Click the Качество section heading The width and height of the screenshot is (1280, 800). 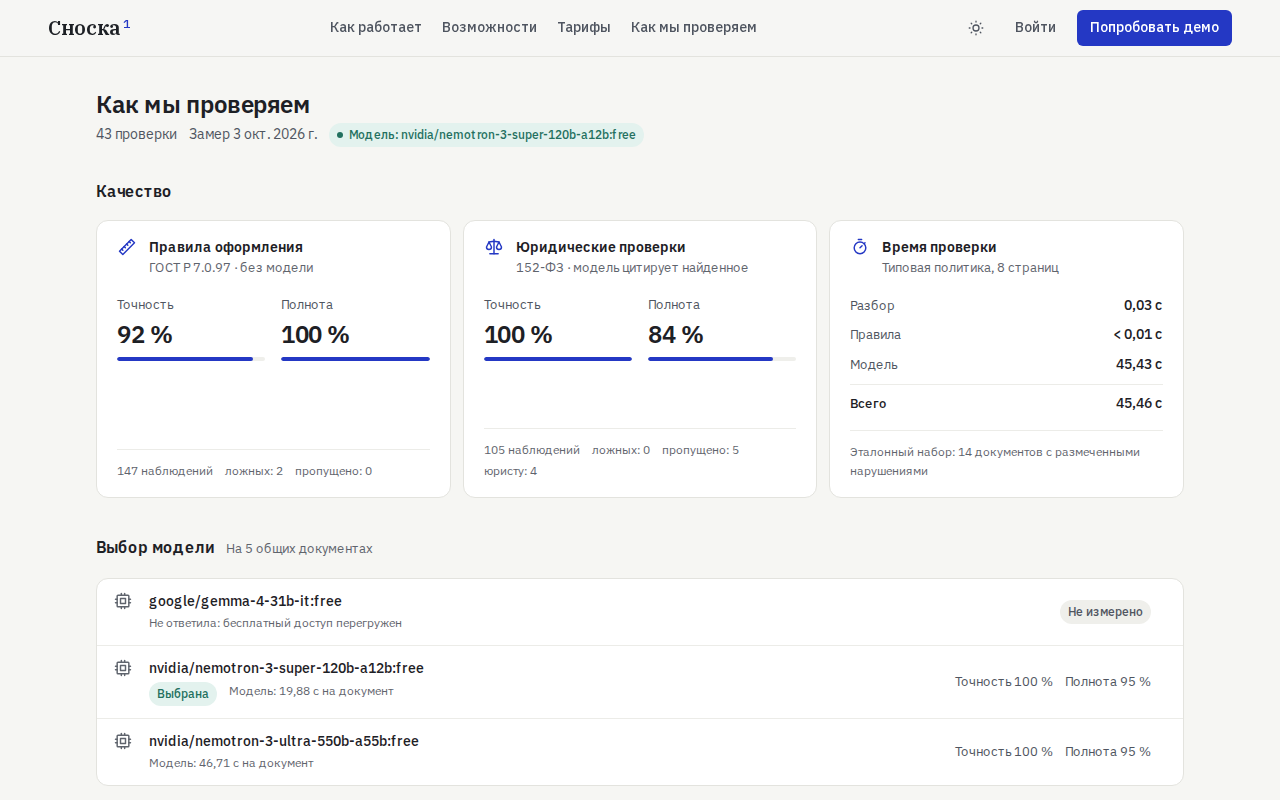[x=134, y=191]
